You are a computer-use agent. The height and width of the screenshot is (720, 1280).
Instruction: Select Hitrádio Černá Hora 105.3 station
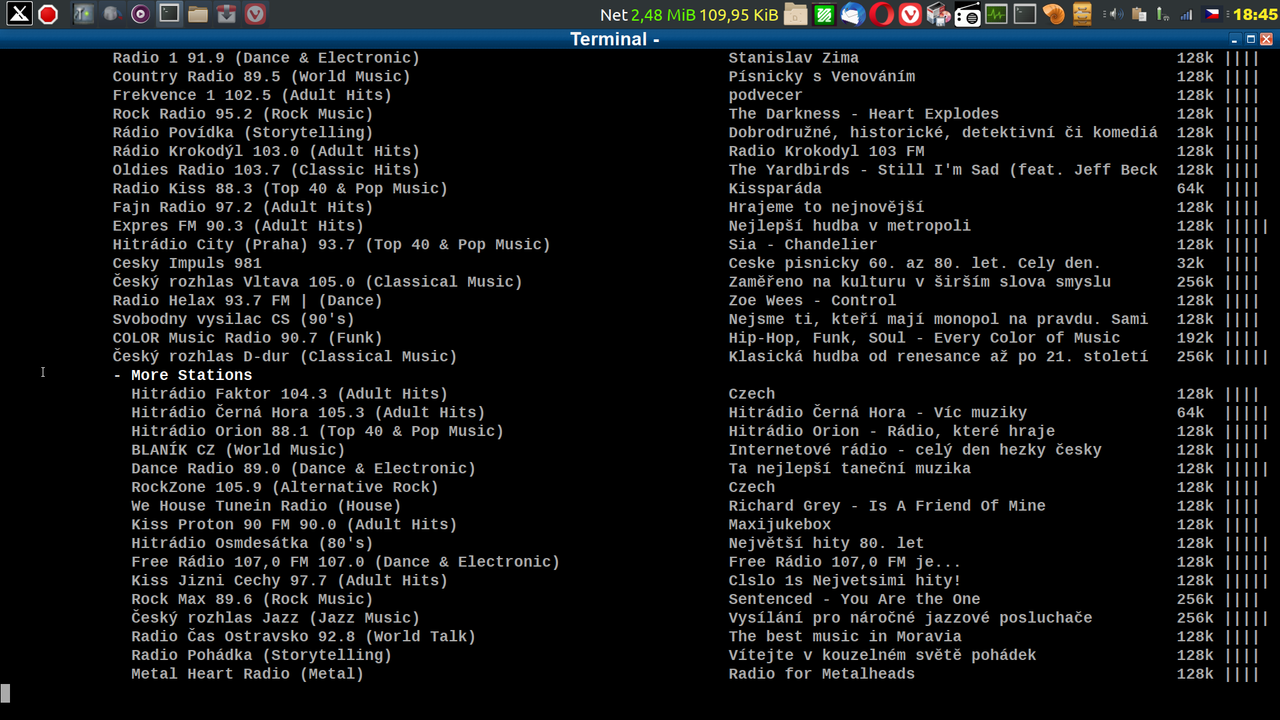pyautogui.click(x=308, y=412)
